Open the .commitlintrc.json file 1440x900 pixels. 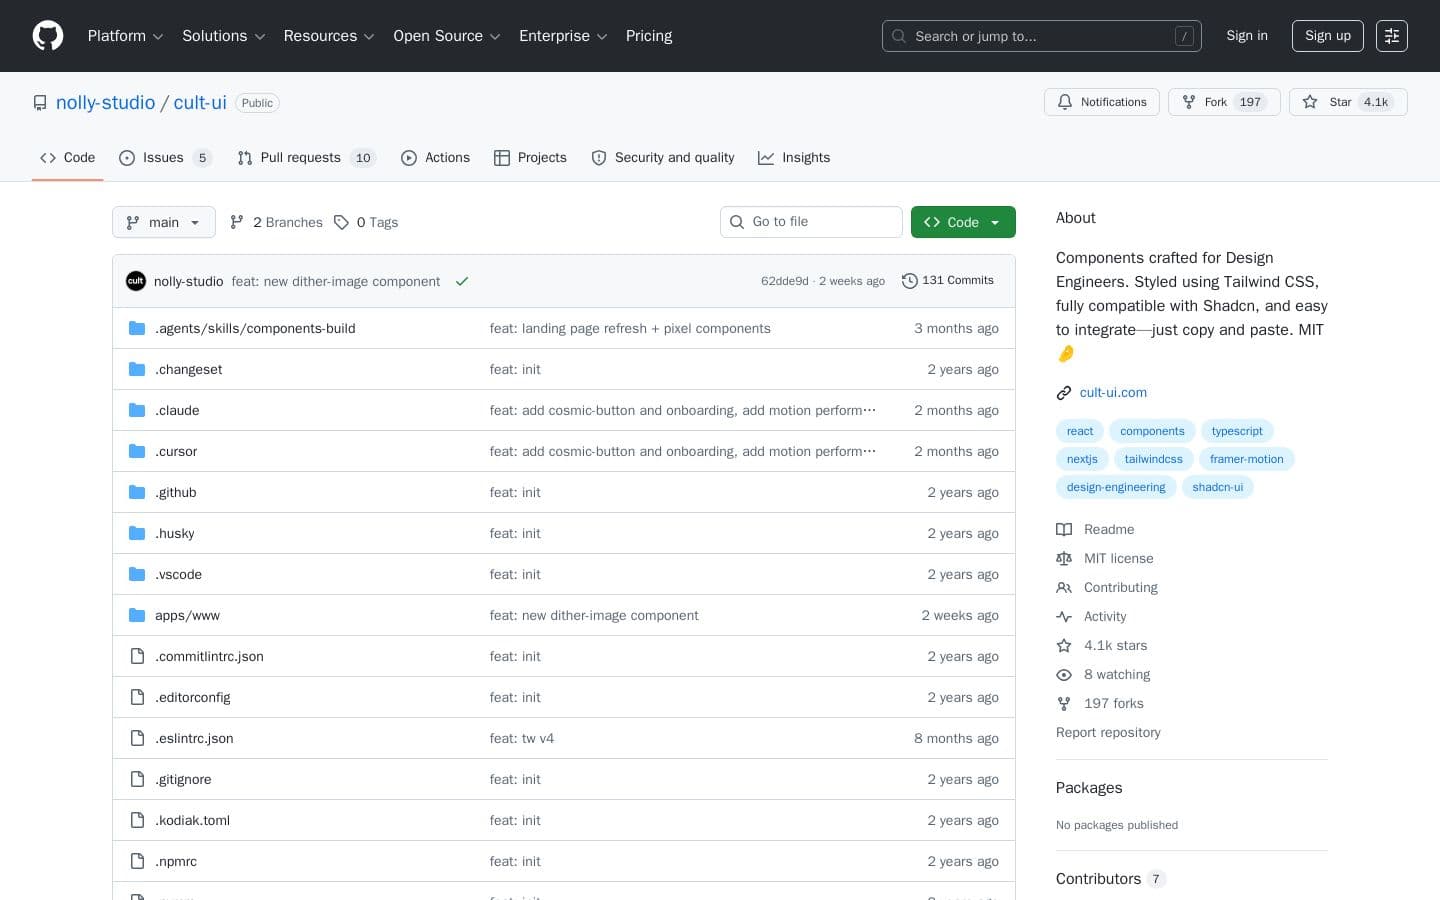point(210,656)
